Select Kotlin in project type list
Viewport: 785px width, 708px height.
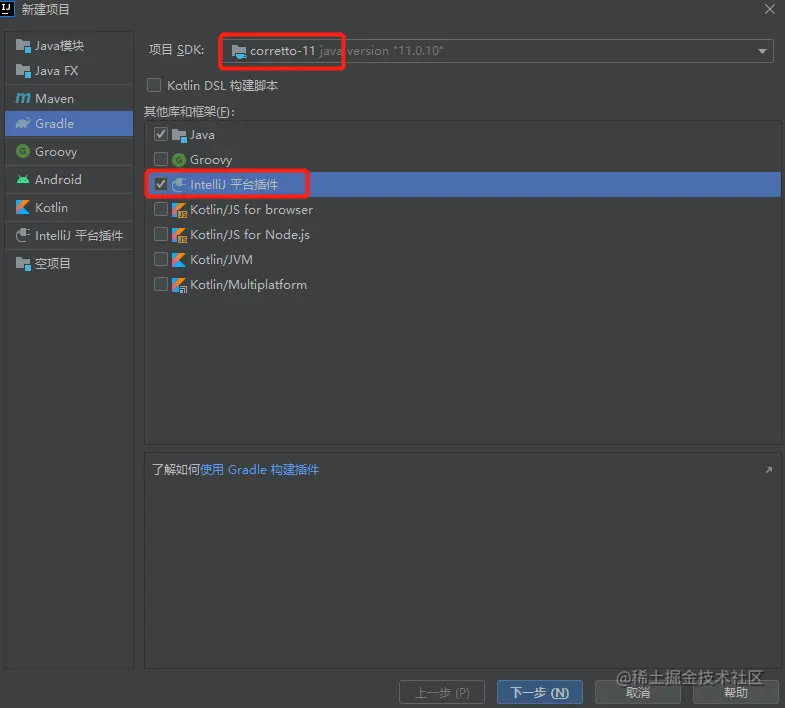click(x=69, y=207)
